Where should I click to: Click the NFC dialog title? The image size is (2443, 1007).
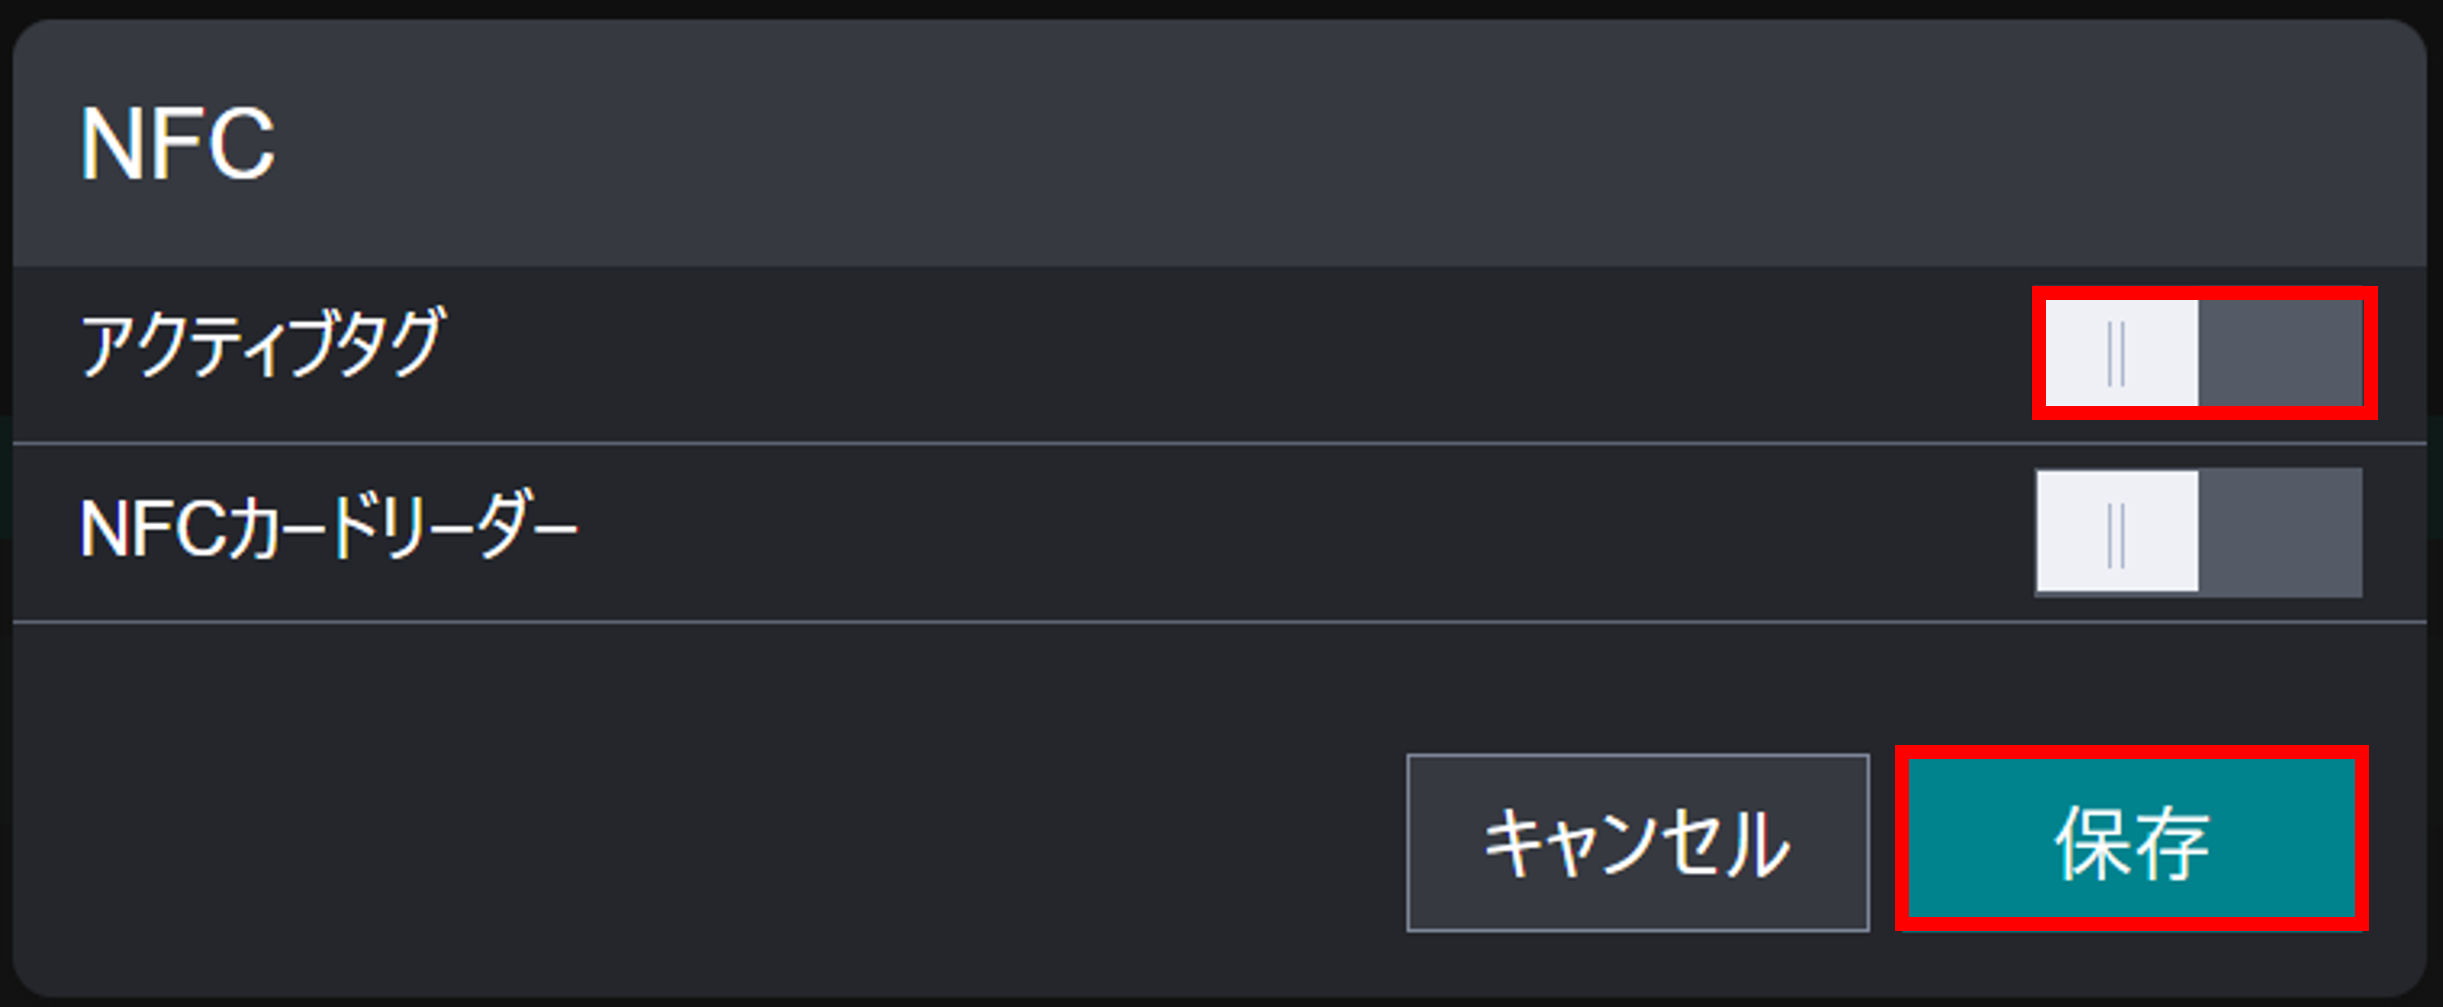tap(178, 145)
